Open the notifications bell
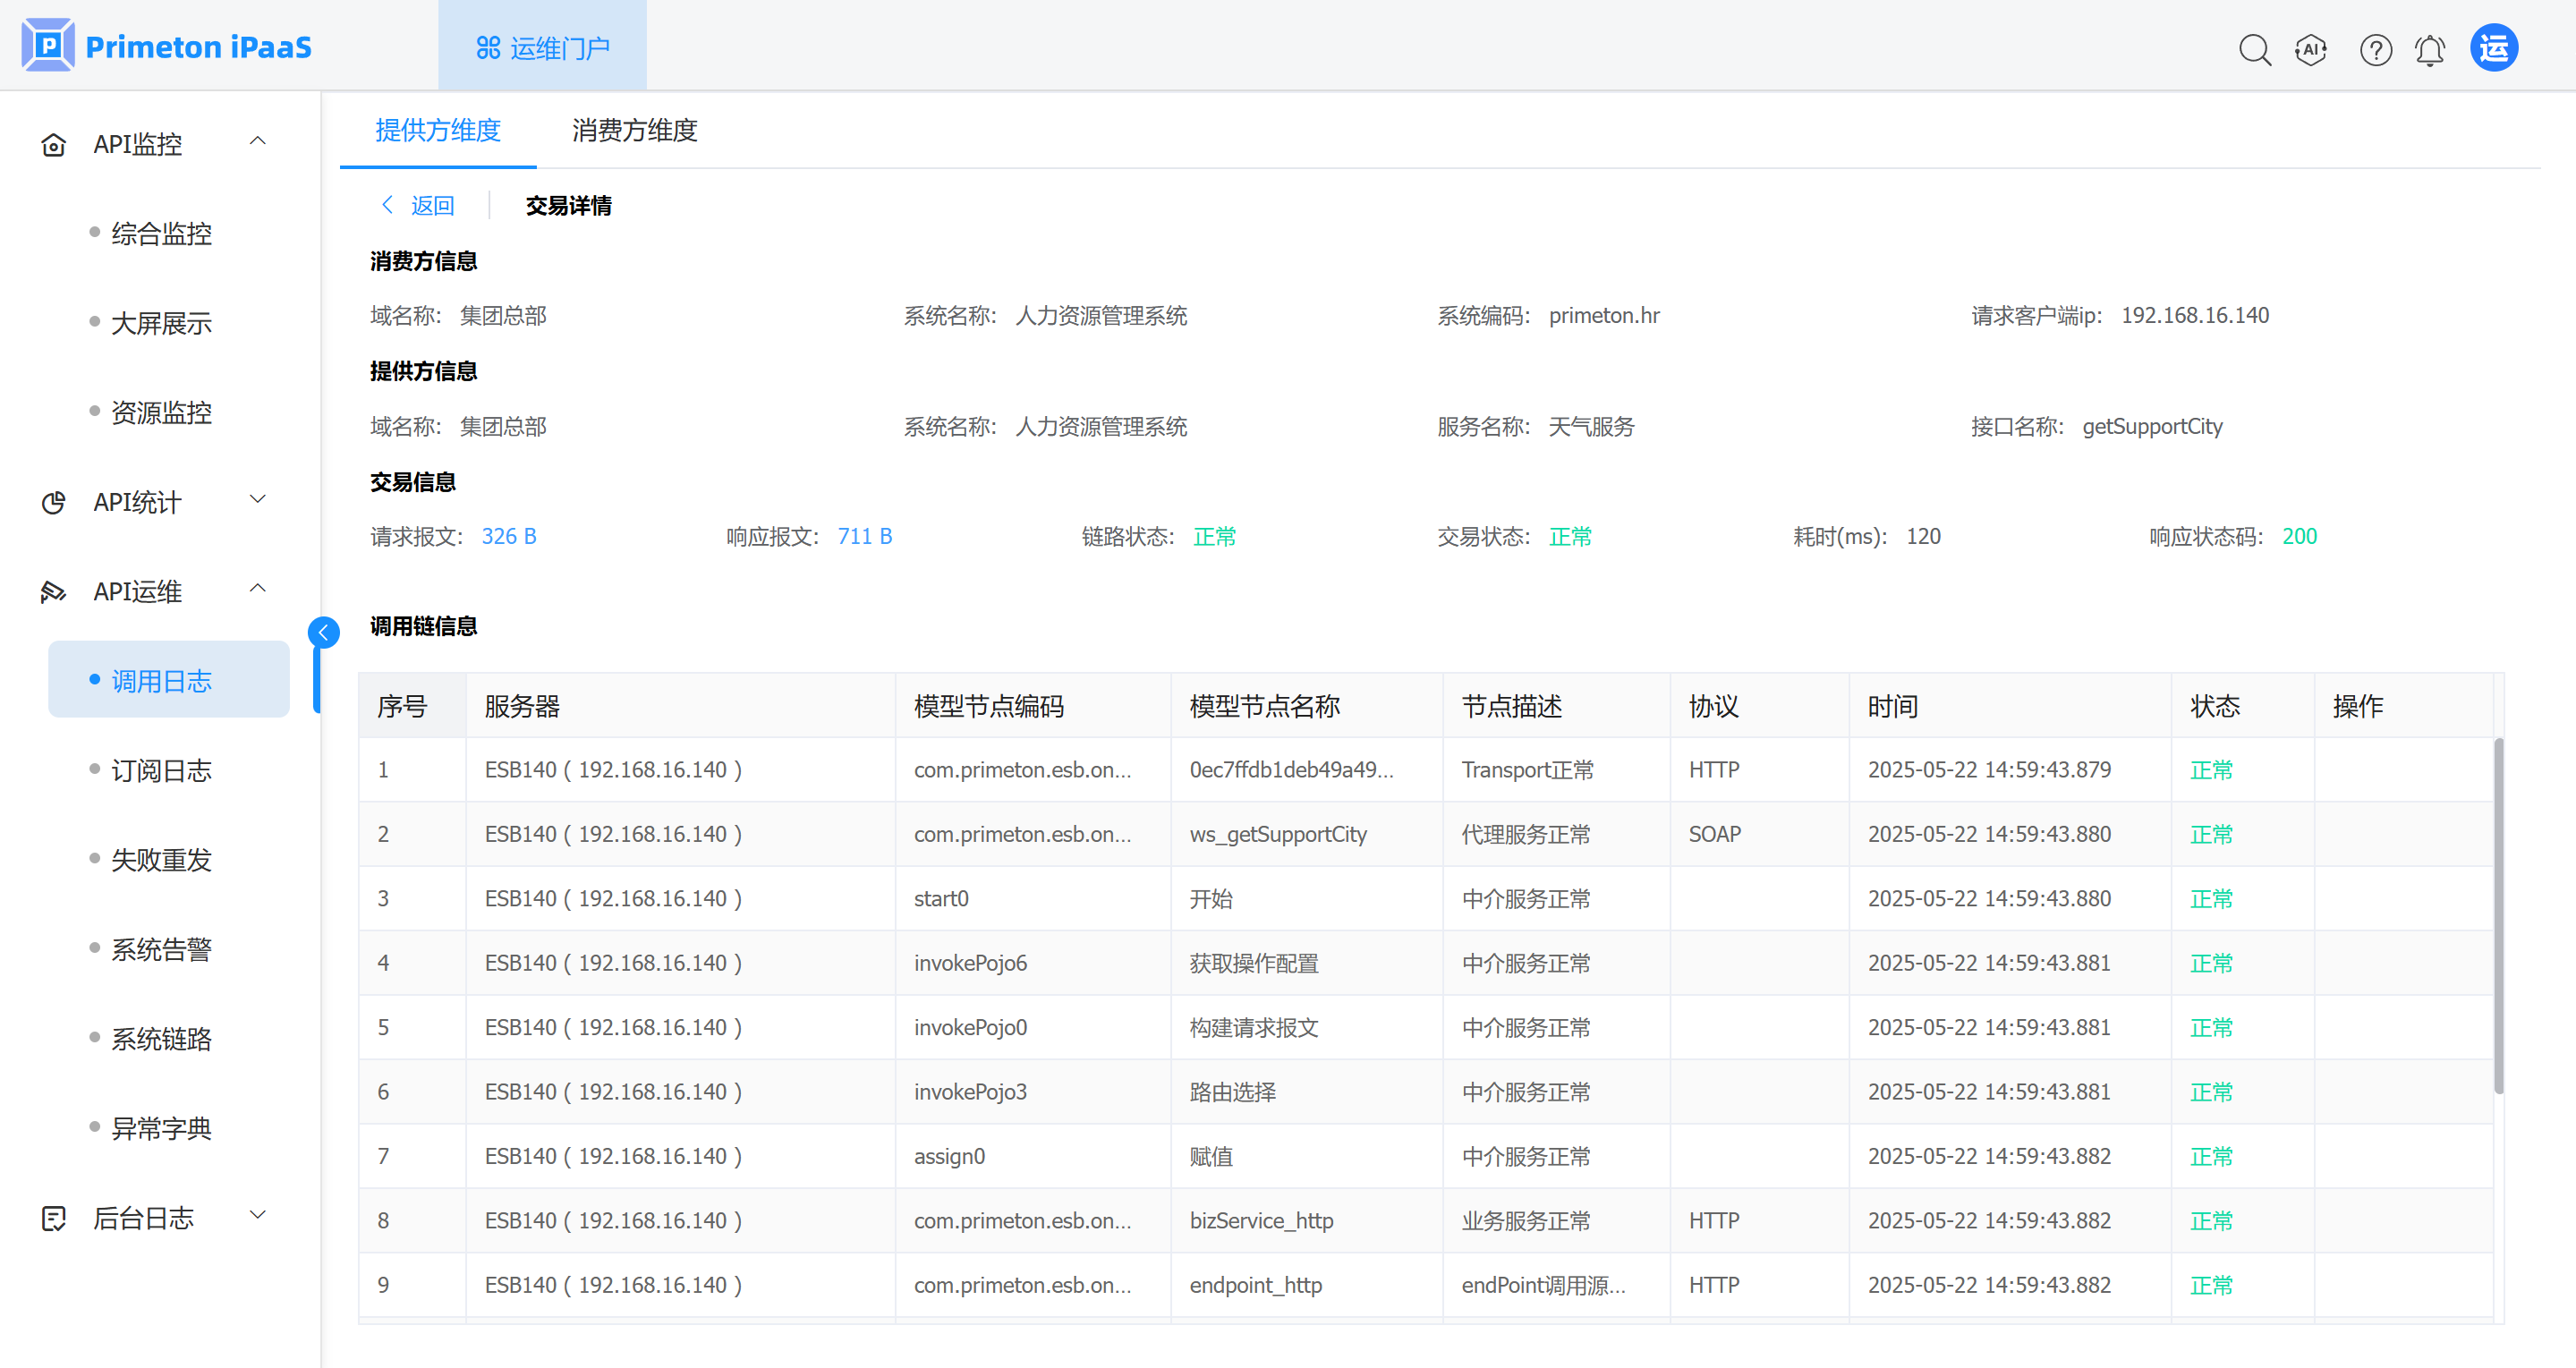This screenshot has height=1368, width=2576. 2430,49
